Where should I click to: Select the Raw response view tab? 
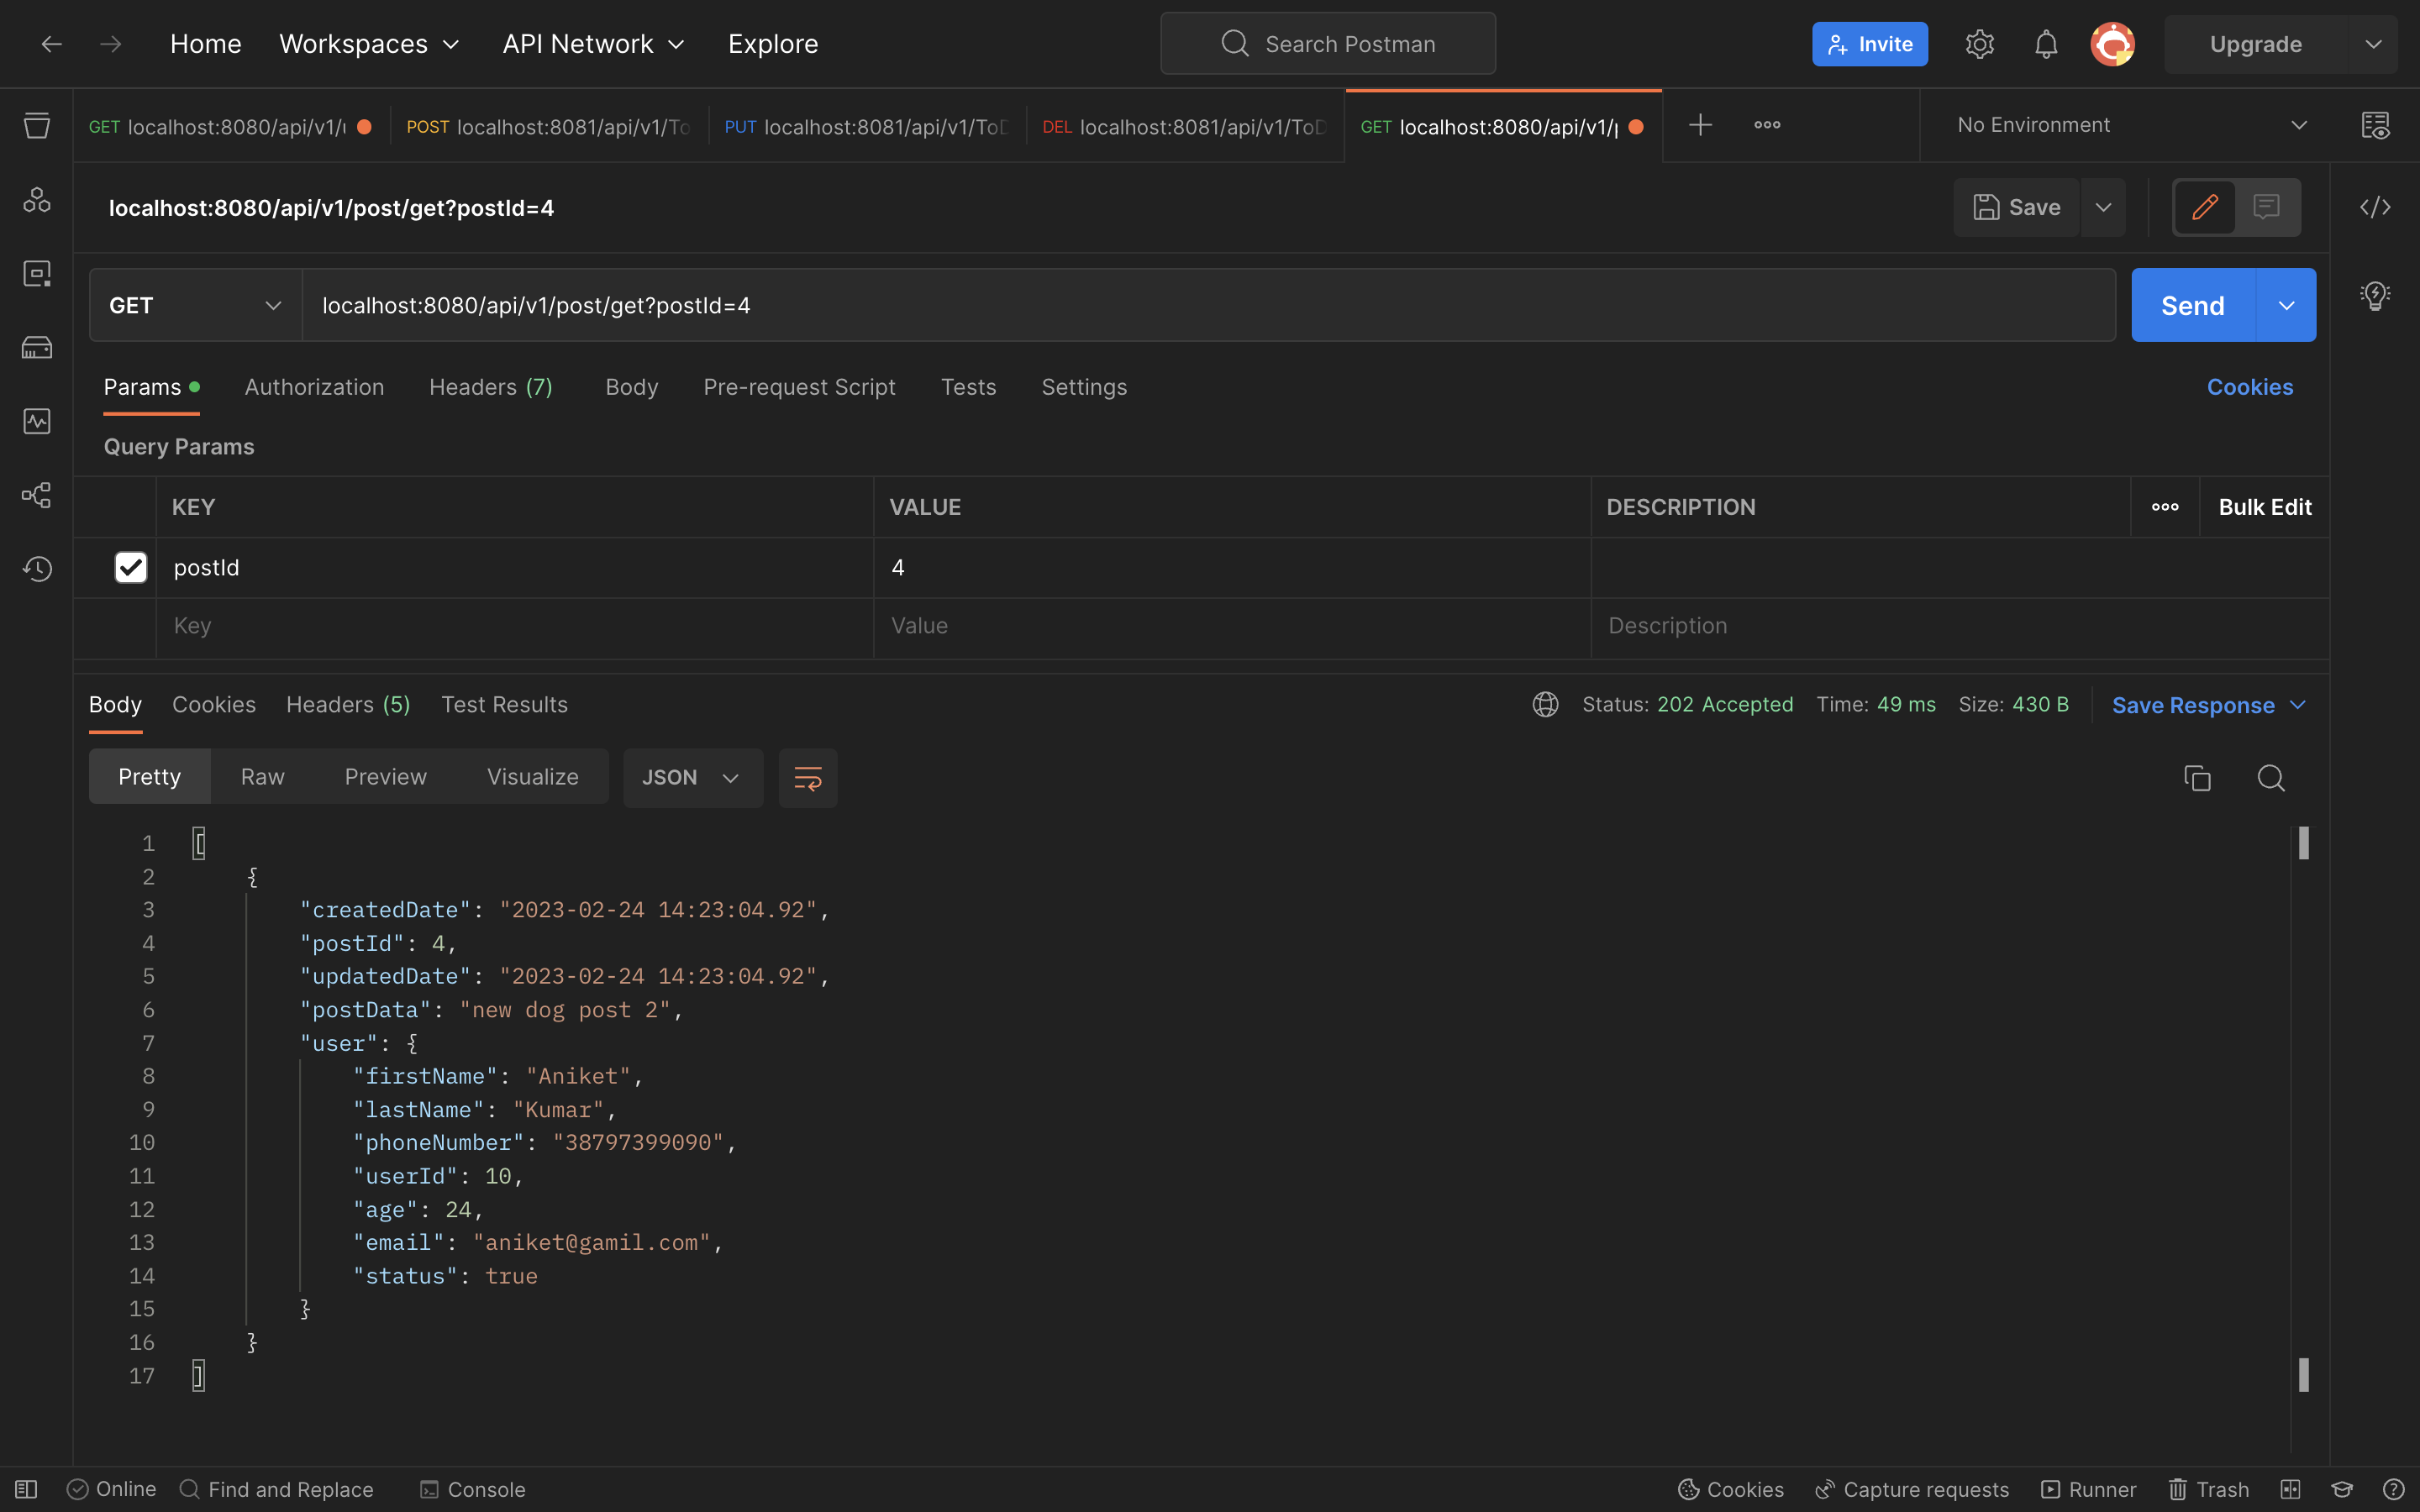pos(262,777)
